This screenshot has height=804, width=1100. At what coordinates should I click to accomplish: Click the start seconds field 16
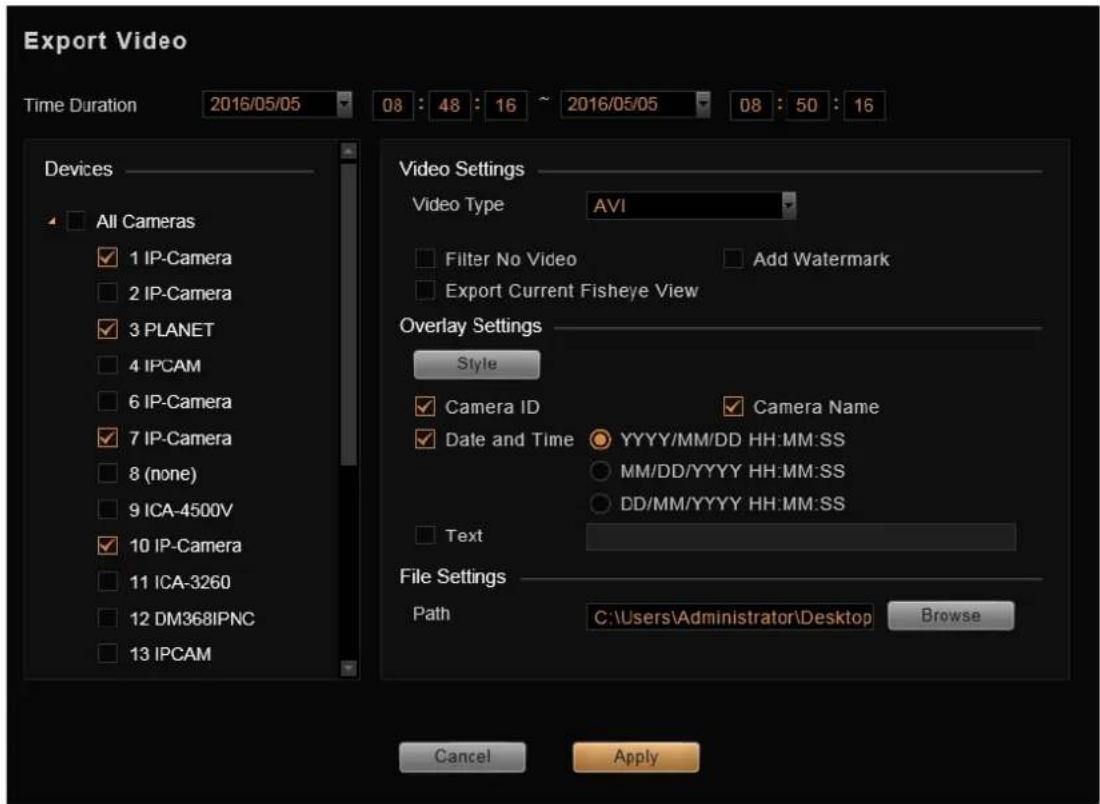tap(506, 105)
